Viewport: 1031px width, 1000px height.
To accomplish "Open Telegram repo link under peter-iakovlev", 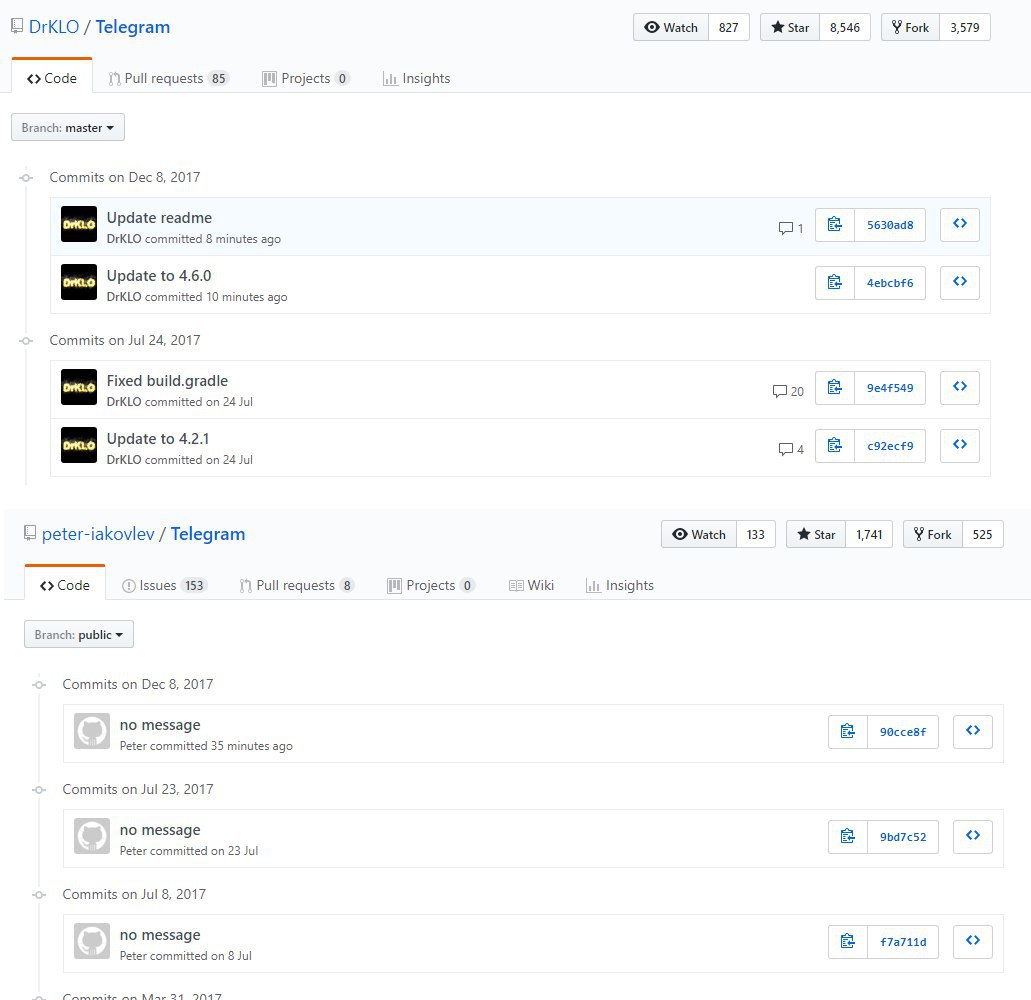I will 208,534.
